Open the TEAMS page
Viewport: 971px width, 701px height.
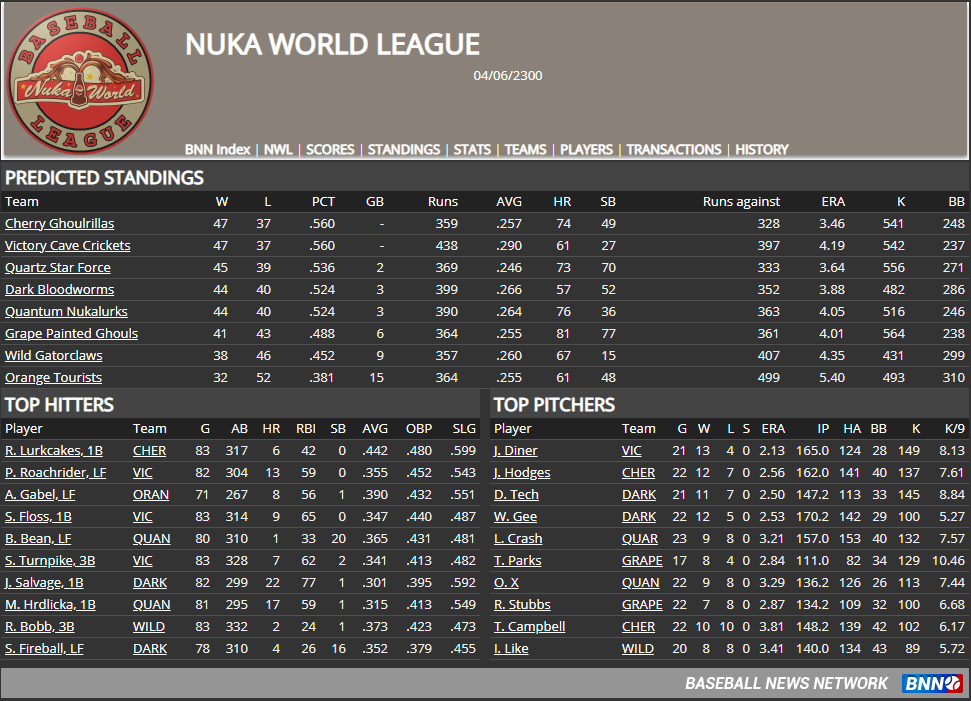(x=525, y=149)
